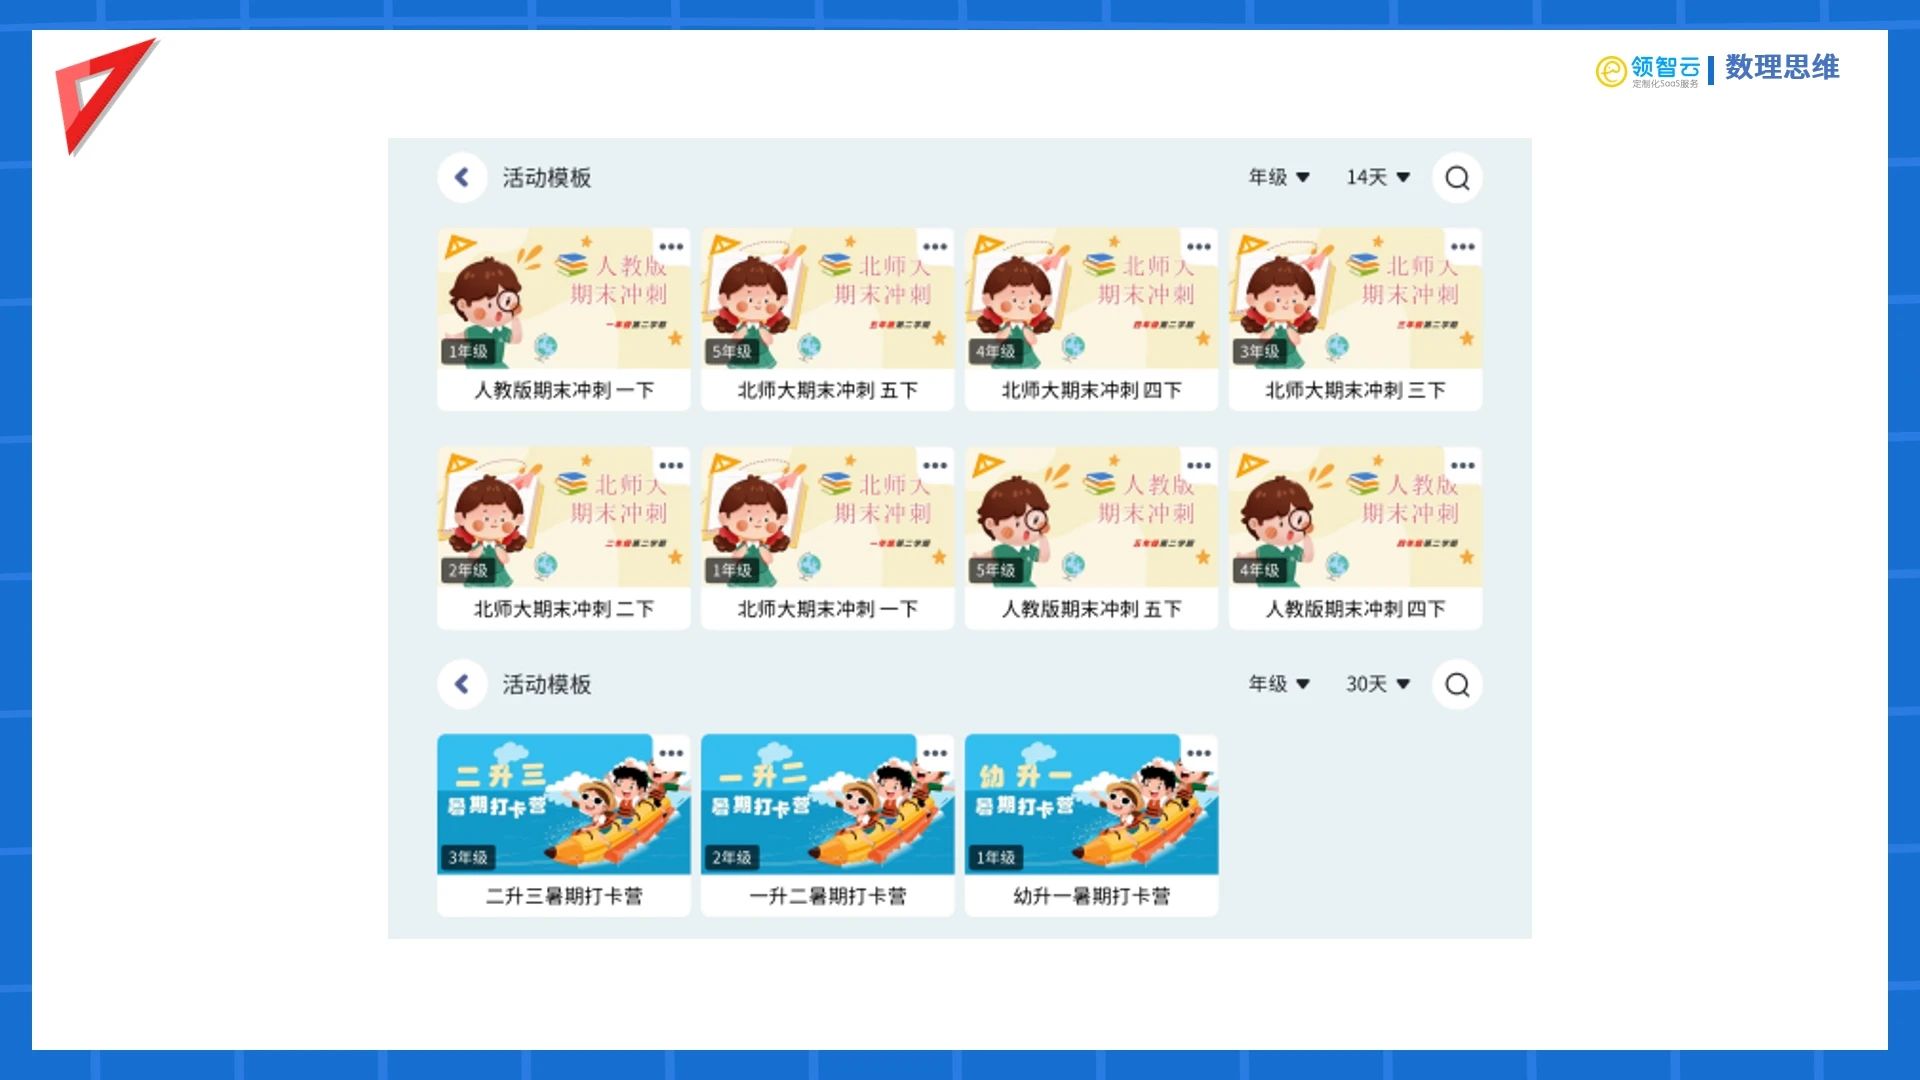
Task: Open more options on the 人教版期末冲刺 一下 card
Action: (x=671, y=243)
